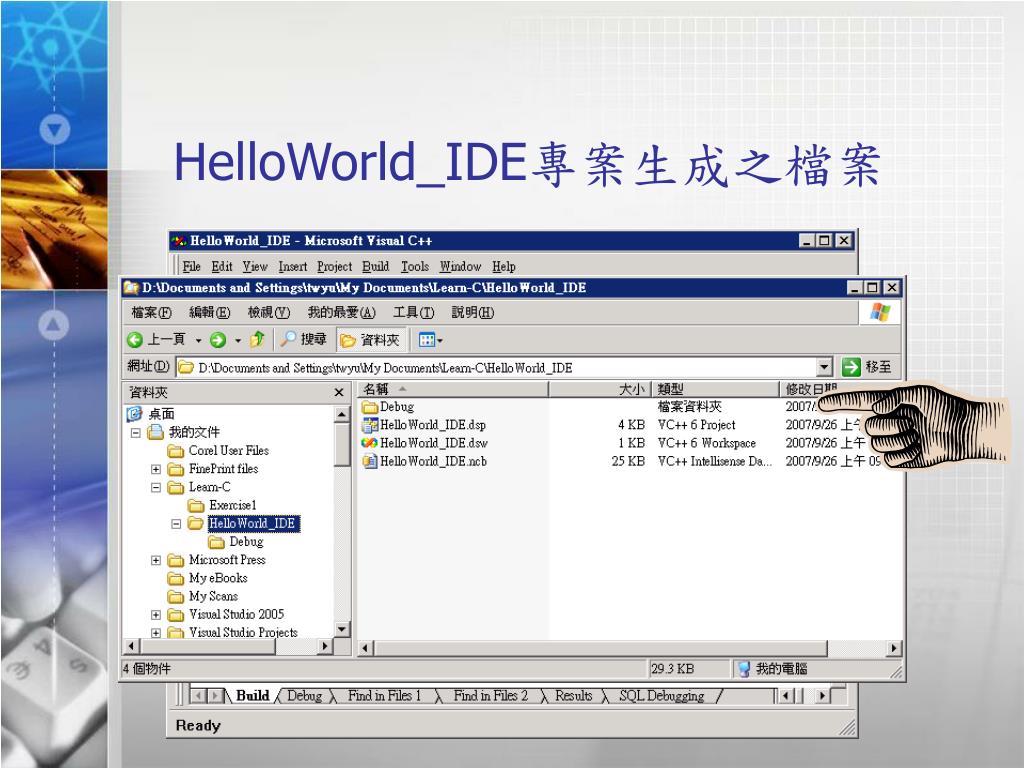Image resolution: width=1024 pixels, height=768 pixels.
Task: Click the Search (搜尋) toolbar button
Action: 303,339
